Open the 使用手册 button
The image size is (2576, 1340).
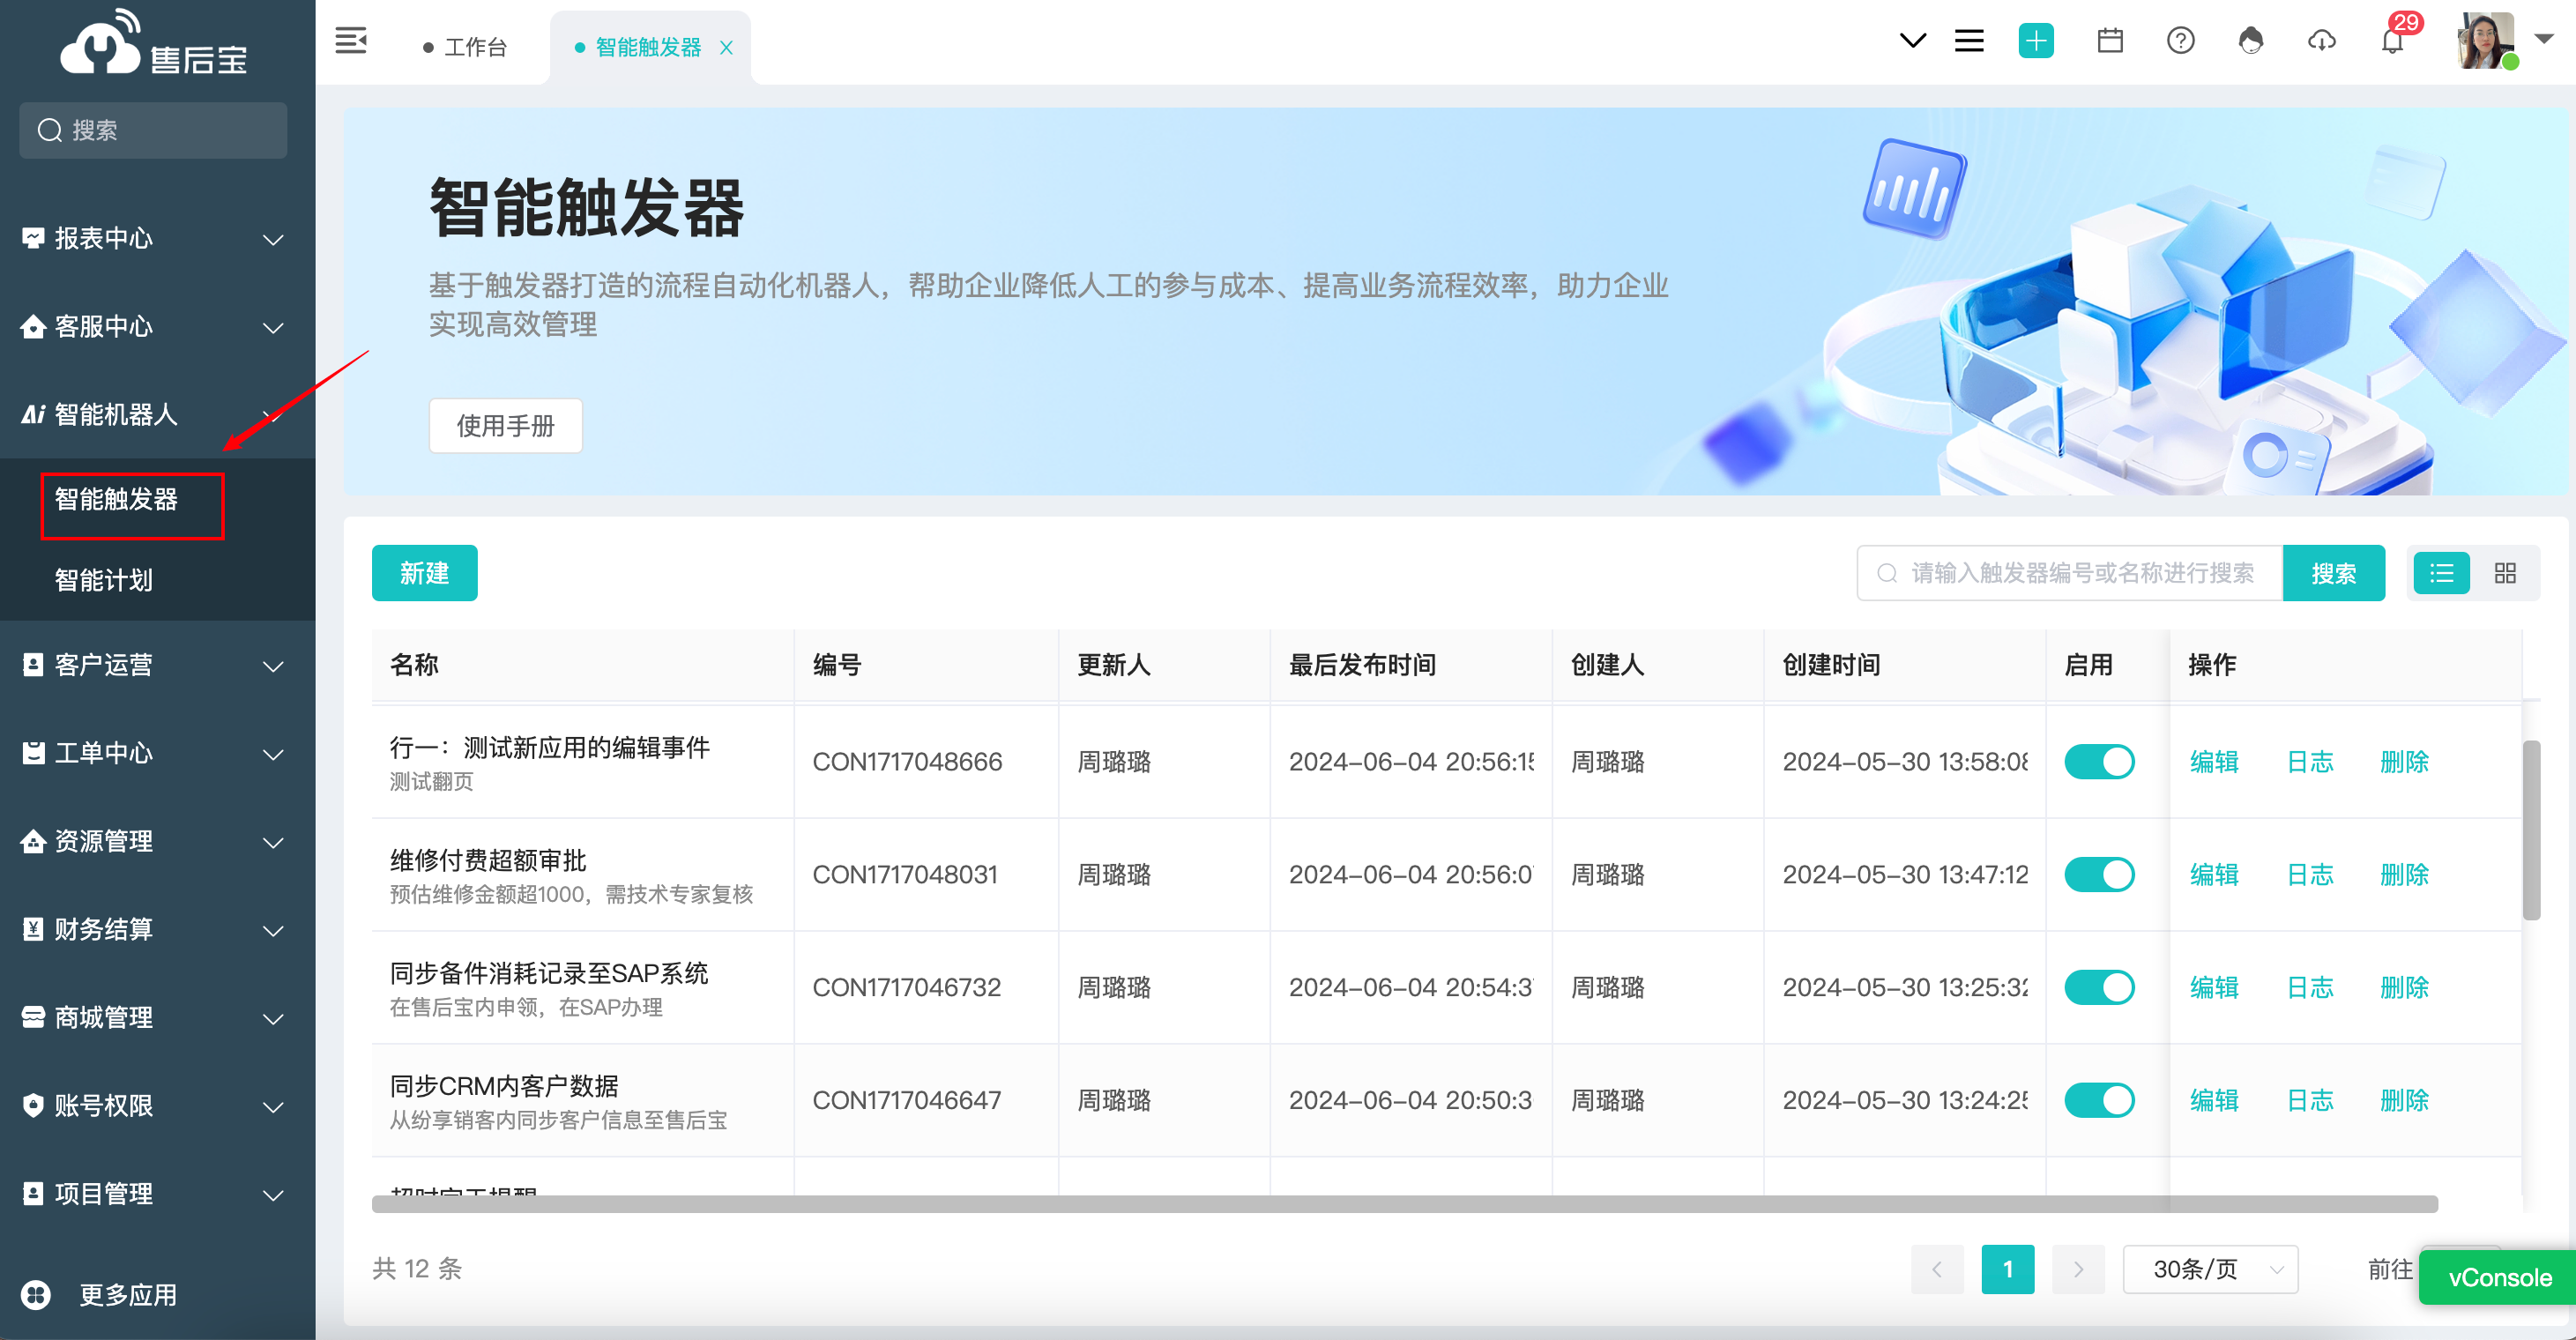[x=505, y=426]
